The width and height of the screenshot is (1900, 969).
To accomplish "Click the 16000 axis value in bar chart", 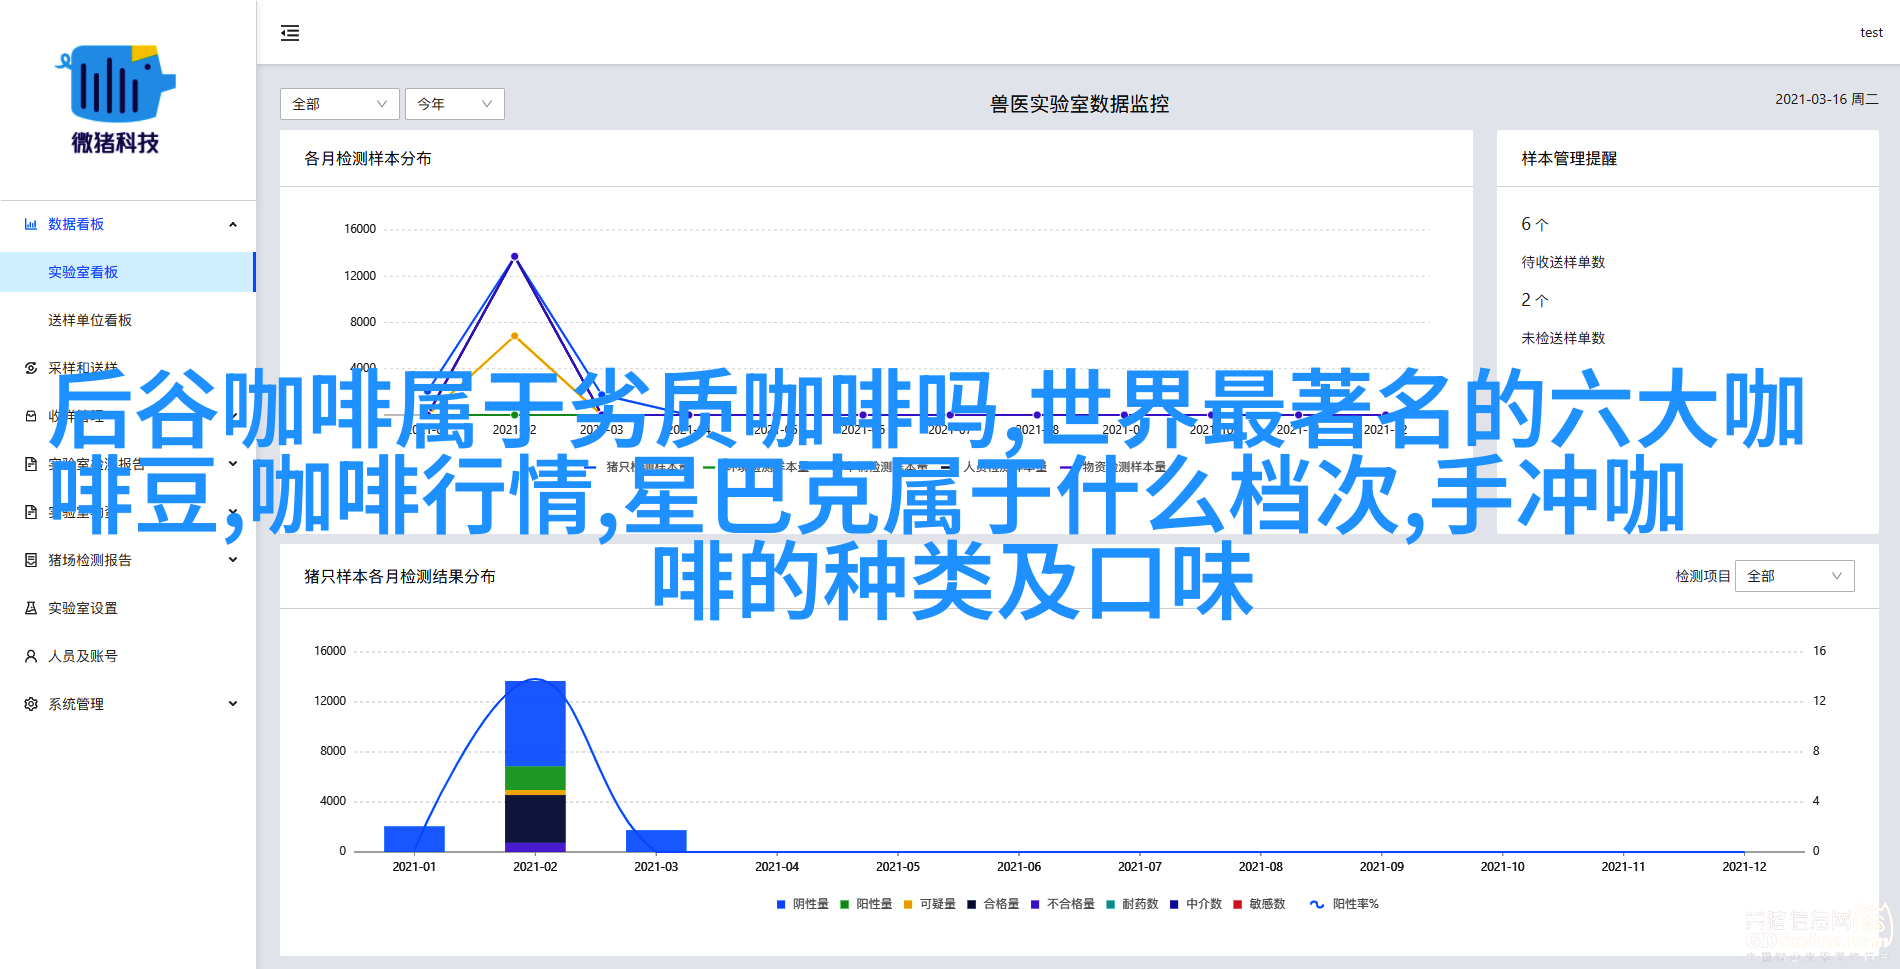I will pyautogui.click(x=330, y=651).
